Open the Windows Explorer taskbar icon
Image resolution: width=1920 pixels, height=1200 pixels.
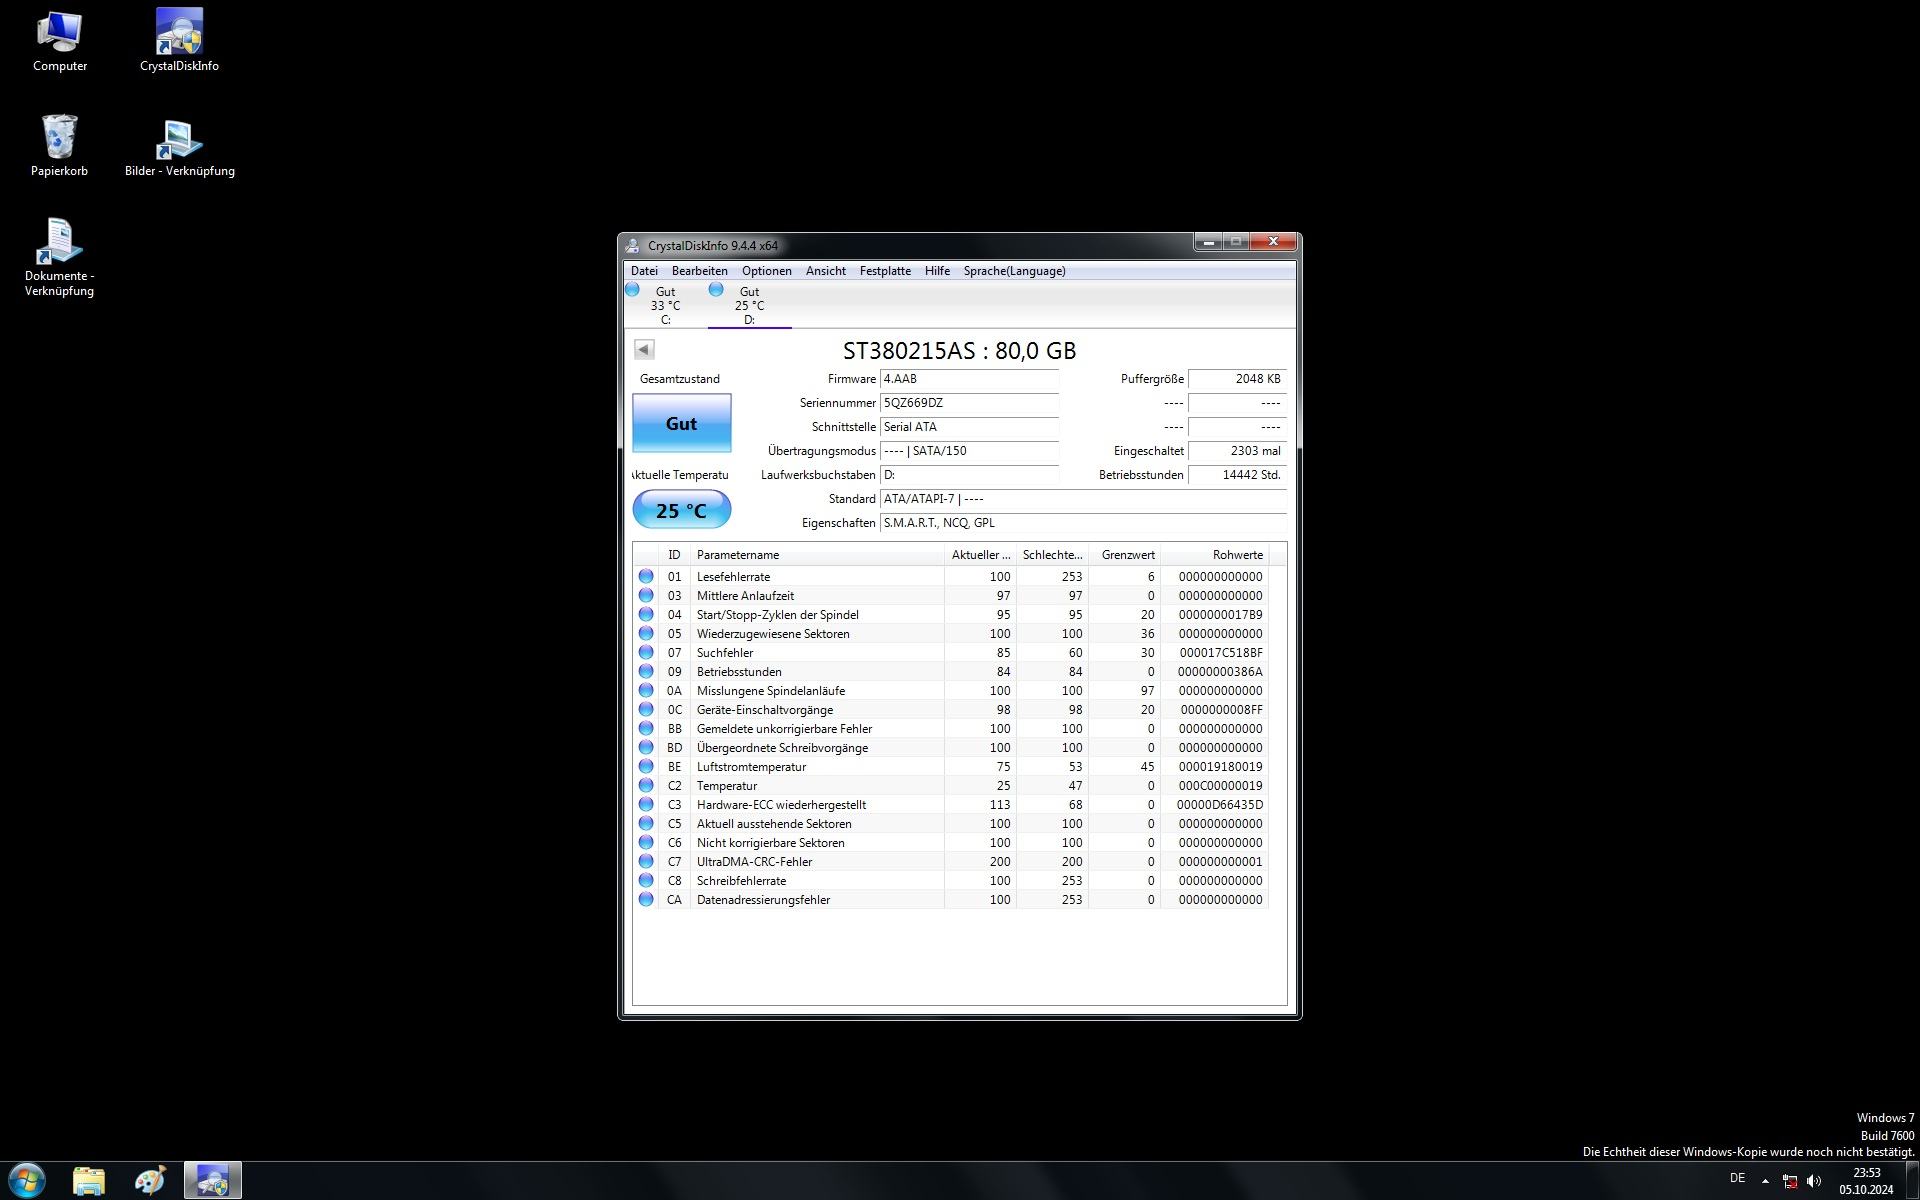pyautogui.click(x=88, y=1181)
